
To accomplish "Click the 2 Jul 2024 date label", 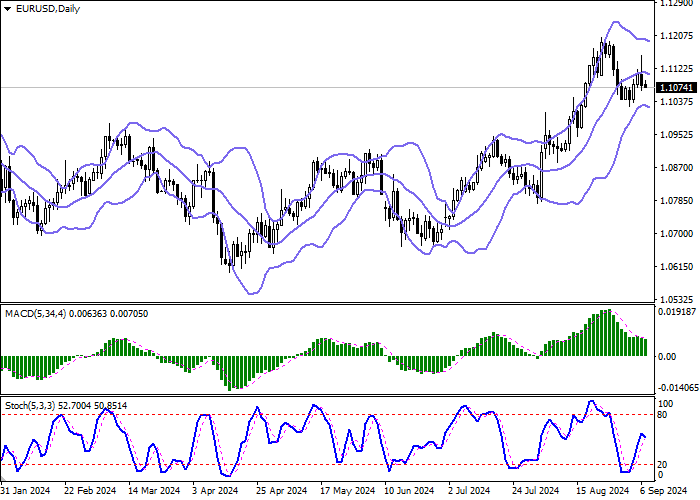I will (x=470, y=491).
